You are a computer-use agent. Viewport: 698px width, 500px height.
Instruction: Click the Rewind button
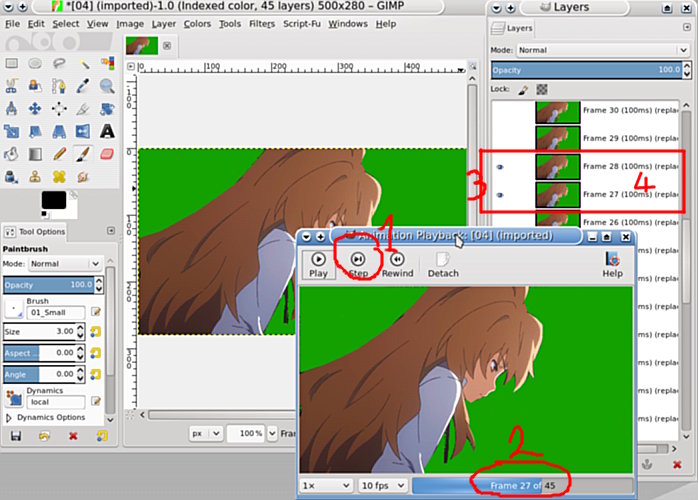(x=398, y=265)
